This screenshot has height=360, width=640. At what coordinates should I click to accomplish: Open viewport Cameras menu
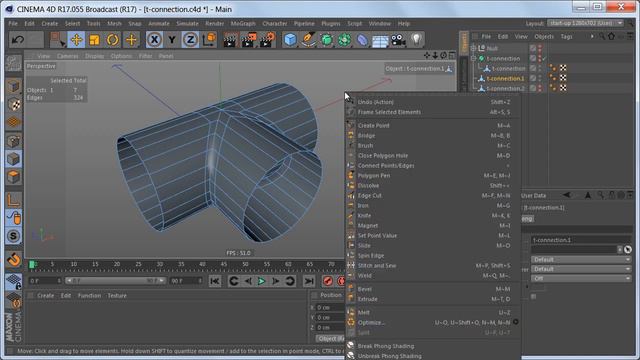[67, 56]
